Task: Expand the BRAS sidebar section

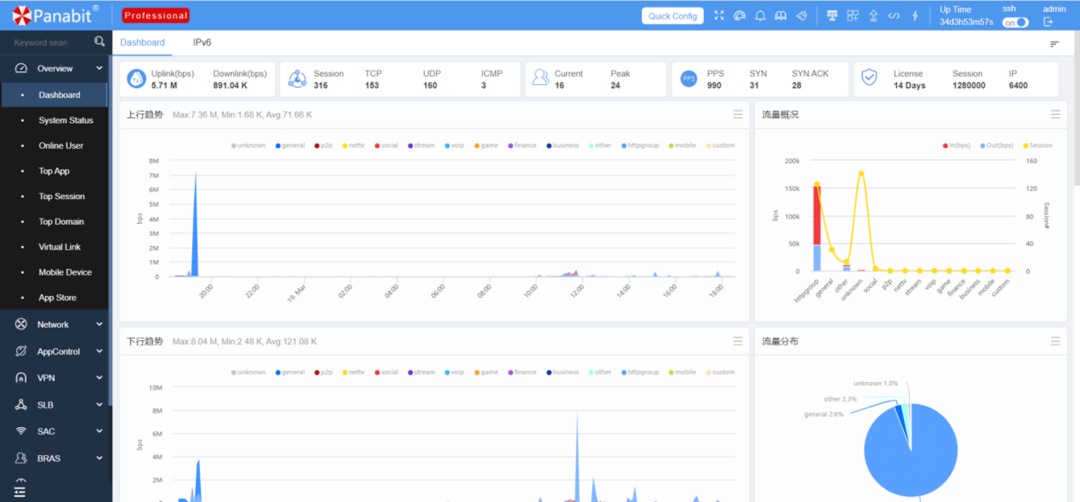Action: tap(55, 458)
